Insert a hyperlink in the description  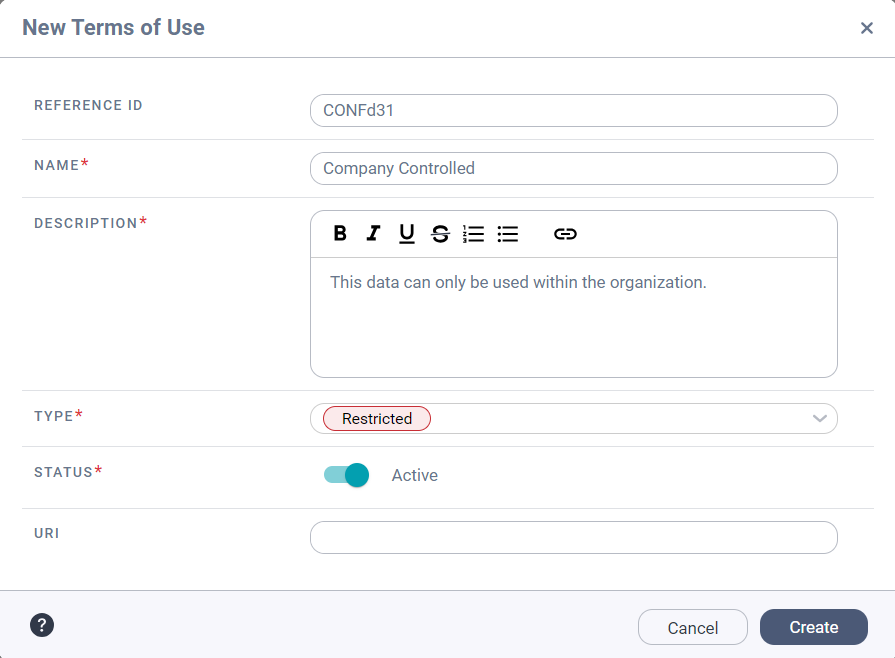(565, 233)
